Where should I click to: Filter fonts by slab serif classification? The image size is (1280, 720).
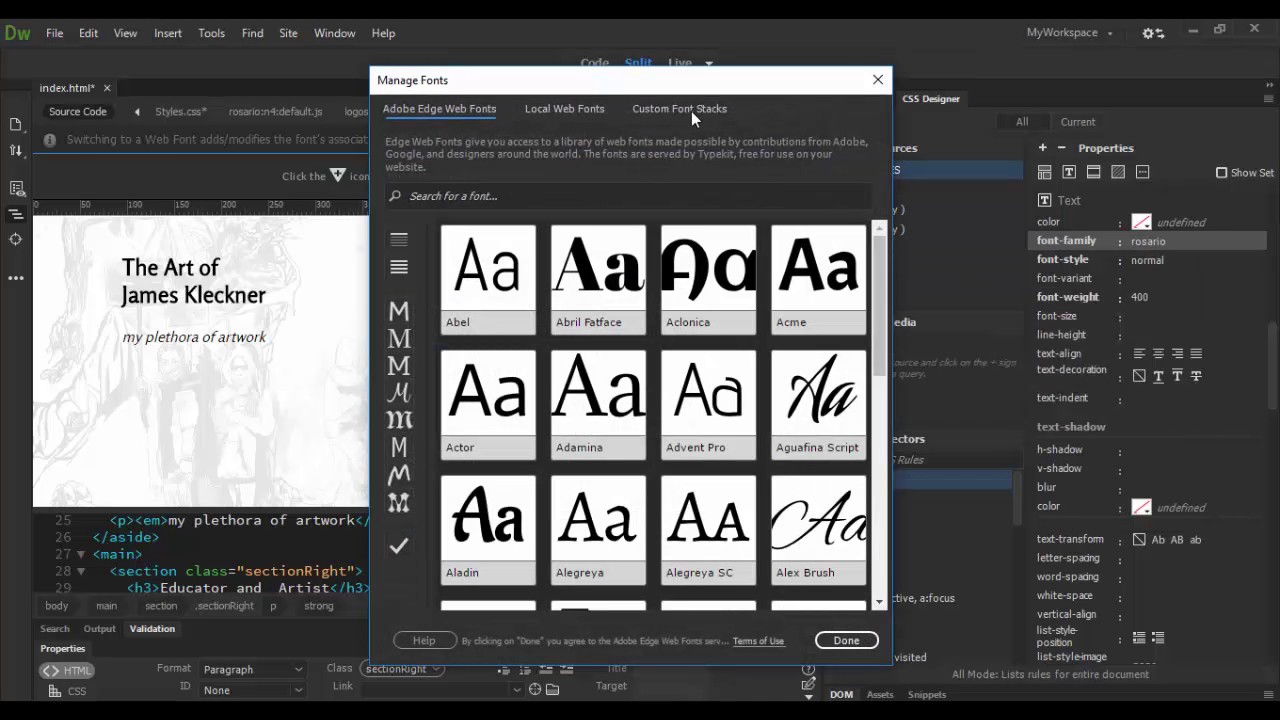[399, 366]
